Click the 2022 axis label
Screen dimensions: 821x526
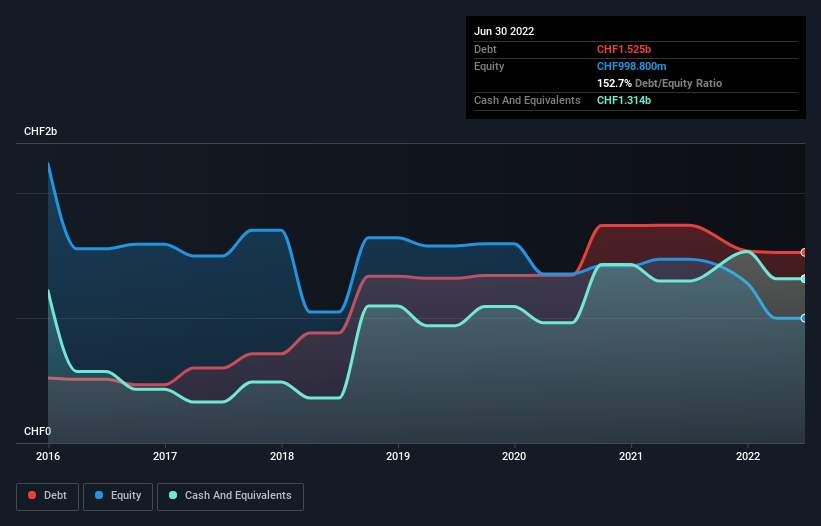tap(748, 456)
